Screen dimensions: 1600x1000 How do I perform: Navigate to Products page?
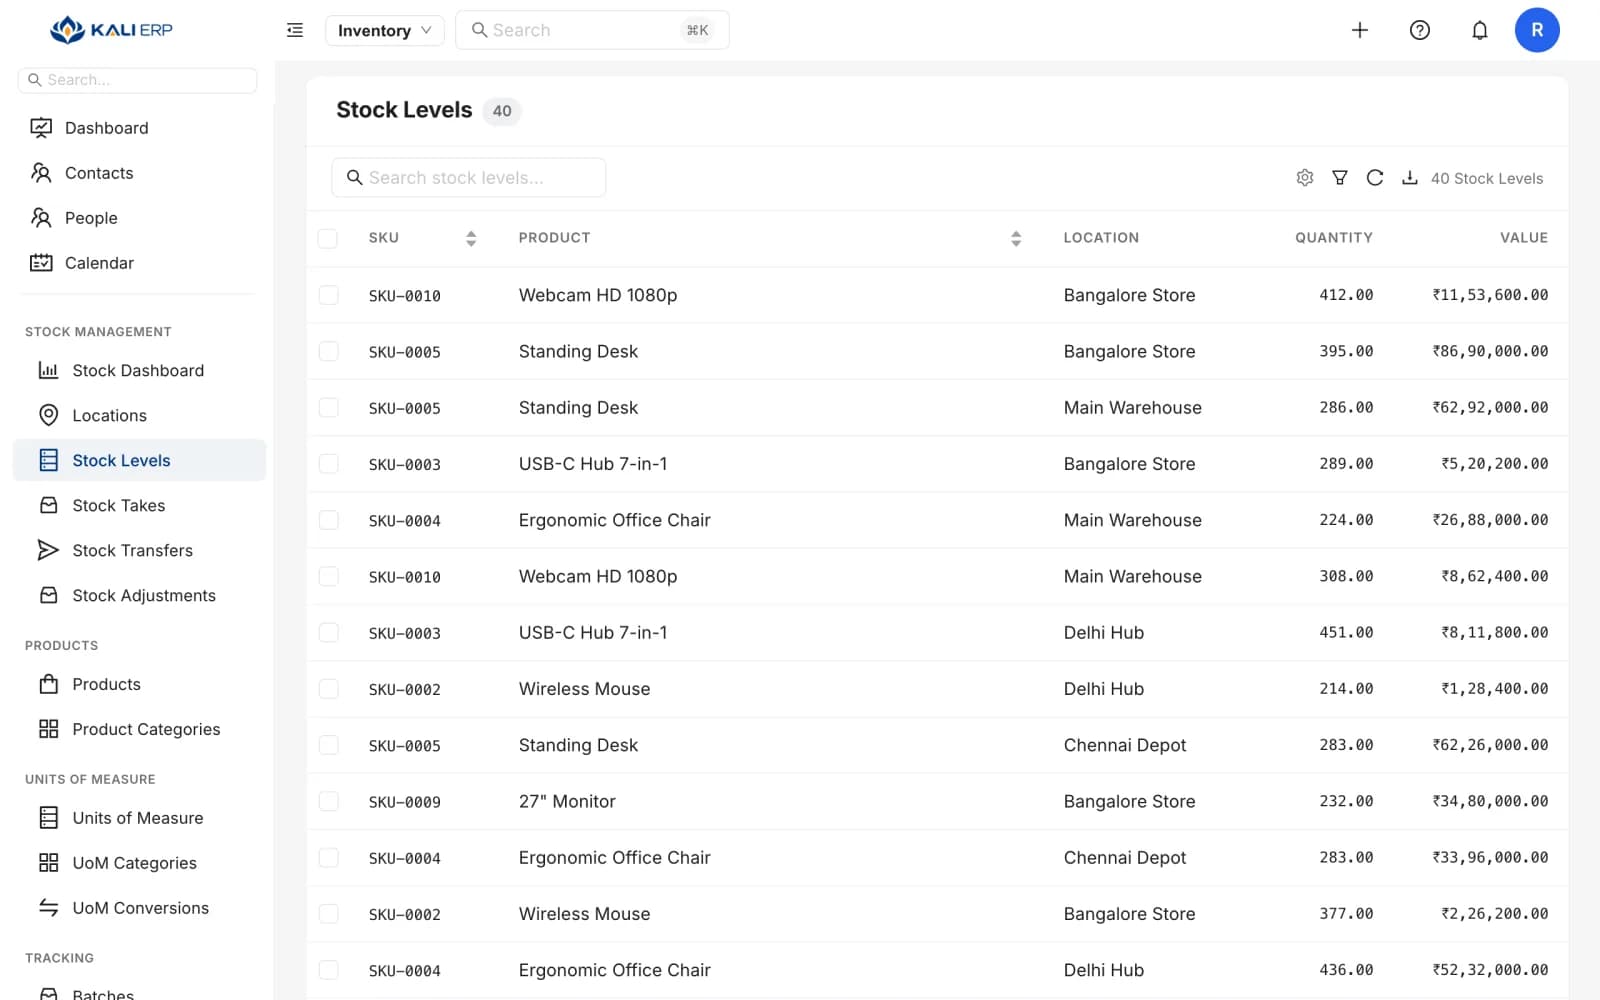click(140, 684)
